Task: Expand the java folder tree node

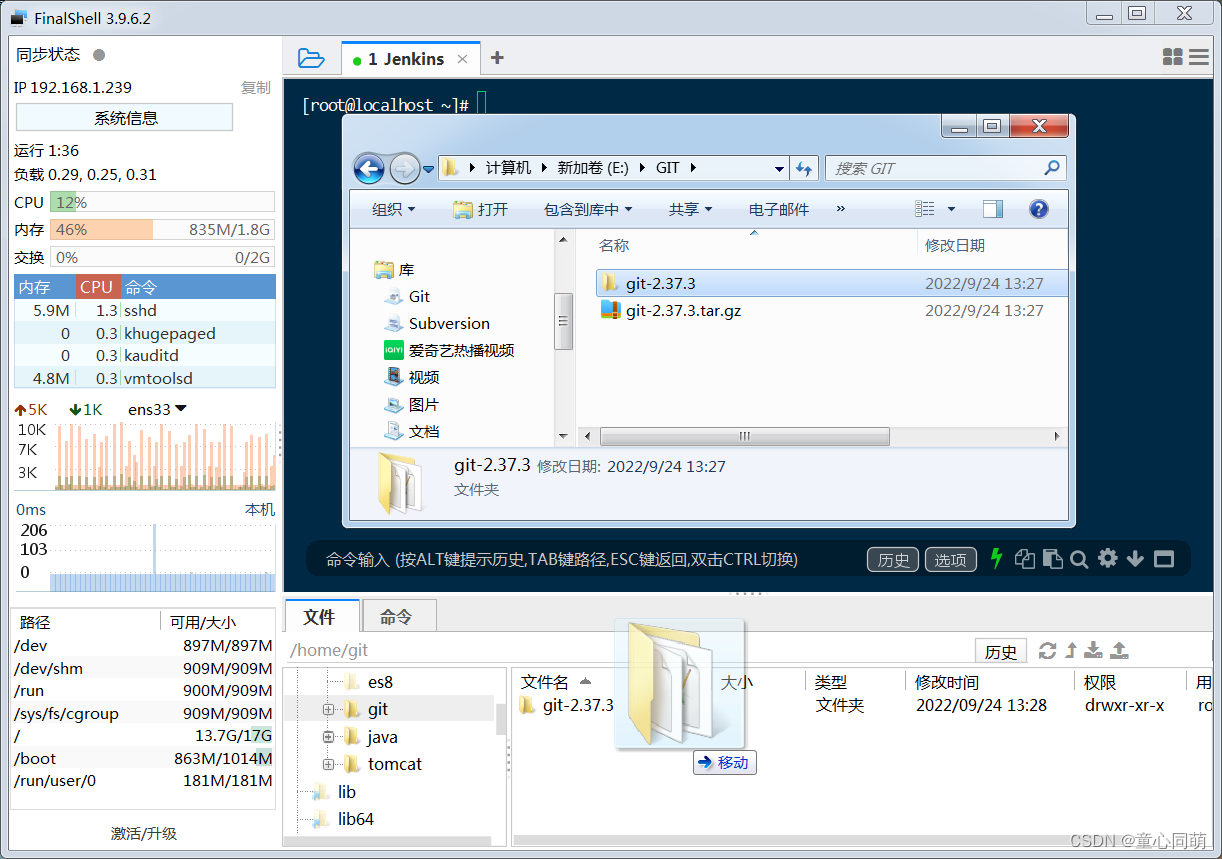Action: (327, 736)
